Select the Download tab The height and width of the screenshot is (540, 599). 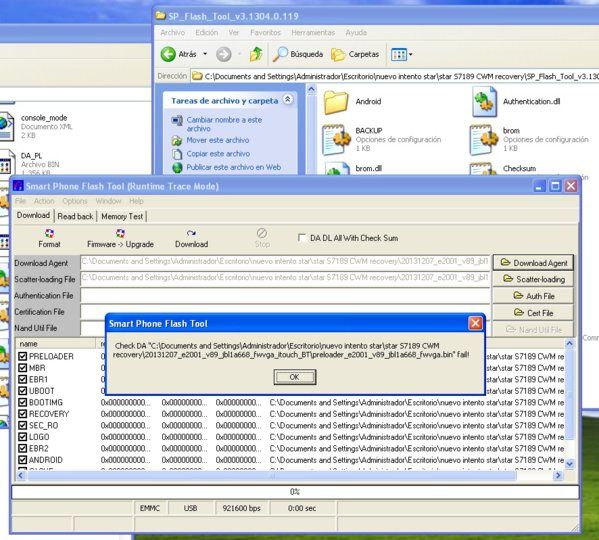click(x=33, y=215)
